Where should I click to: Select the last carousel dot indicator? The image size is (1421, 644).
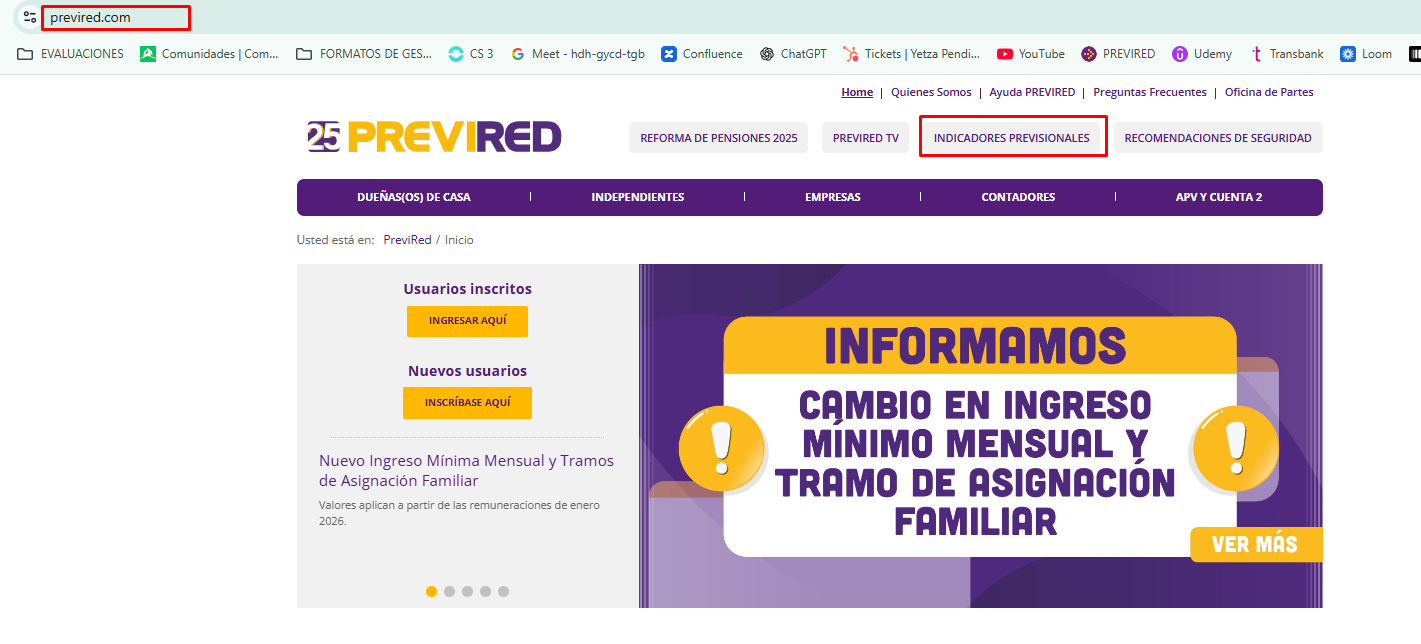point(503,591)
